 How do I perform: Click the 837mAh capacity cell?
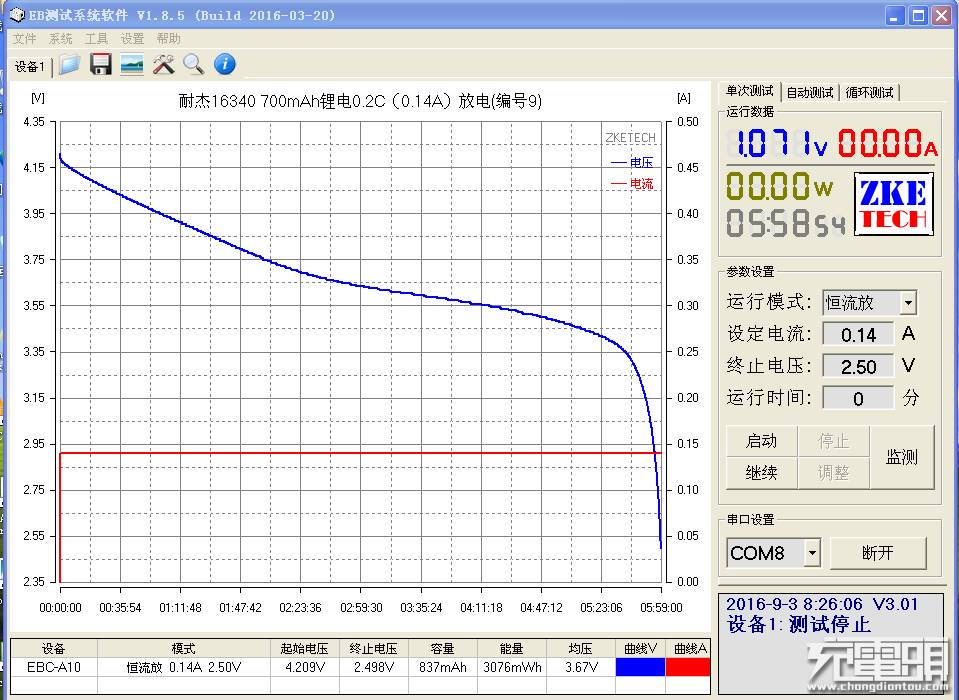point(443,667)
